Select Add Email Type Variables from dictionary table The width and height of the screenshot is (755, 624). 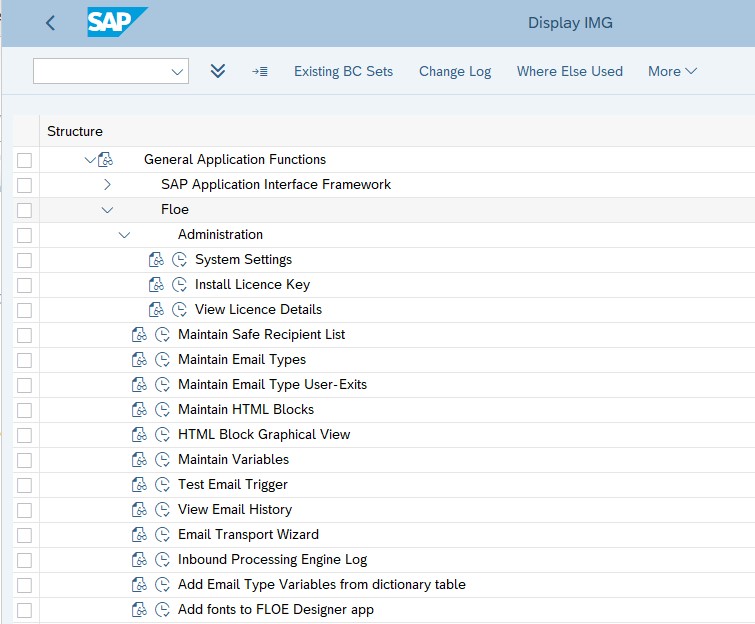[x=322, y=585]
